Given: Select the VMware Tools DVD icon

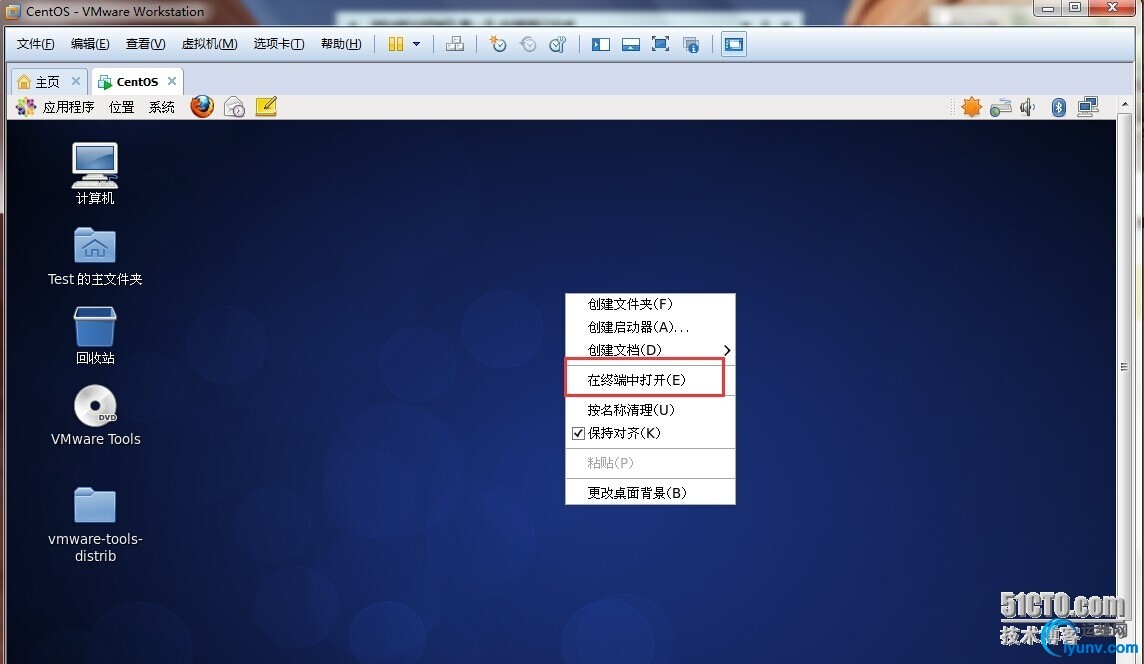Looking at the screenshot, I should point(96,415).
